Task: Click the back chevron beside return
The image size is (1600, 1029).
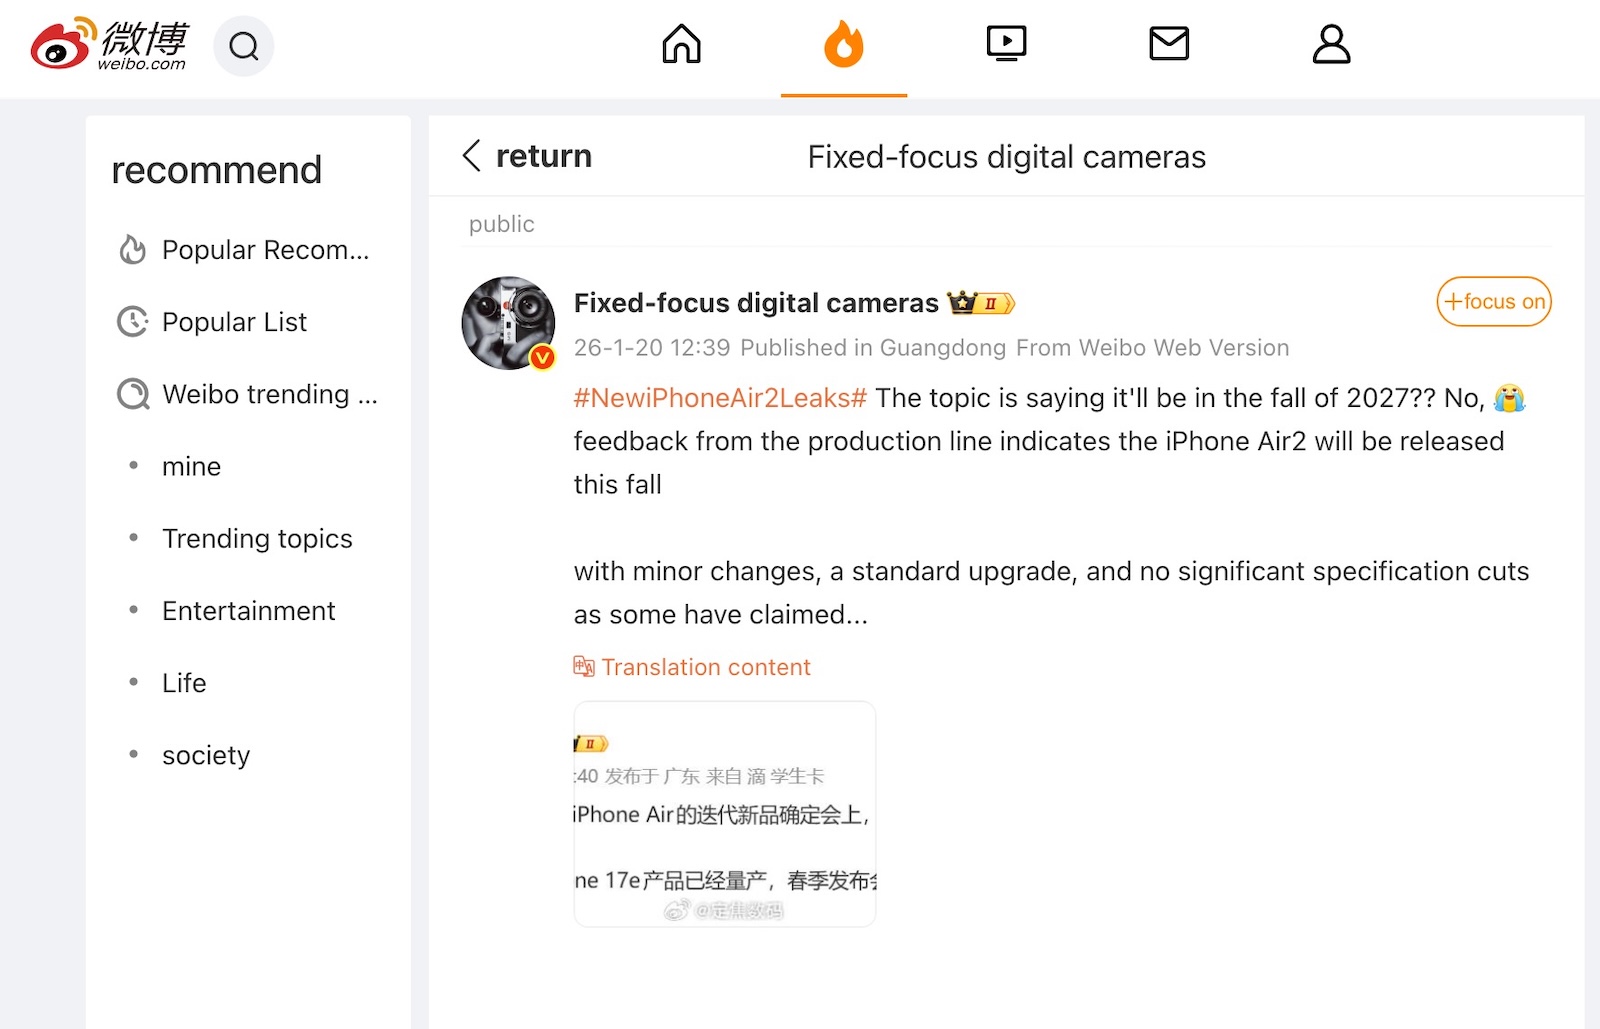Action: coord(473,156)
